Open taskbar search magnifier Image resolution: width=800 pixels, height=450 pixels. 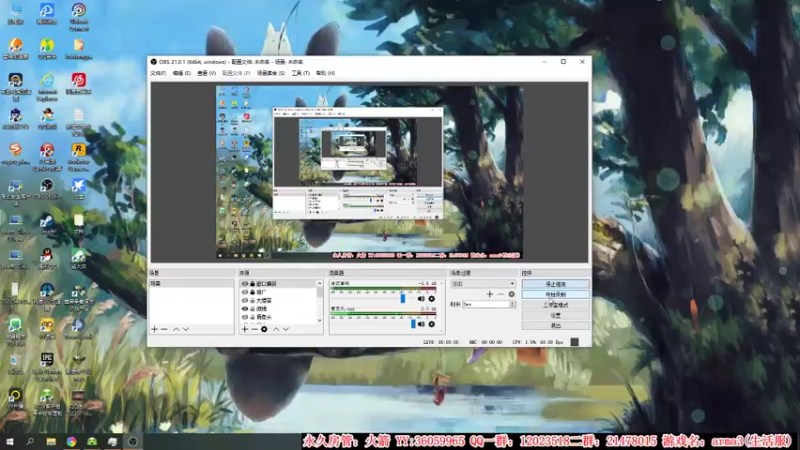(x=30, y=442)
